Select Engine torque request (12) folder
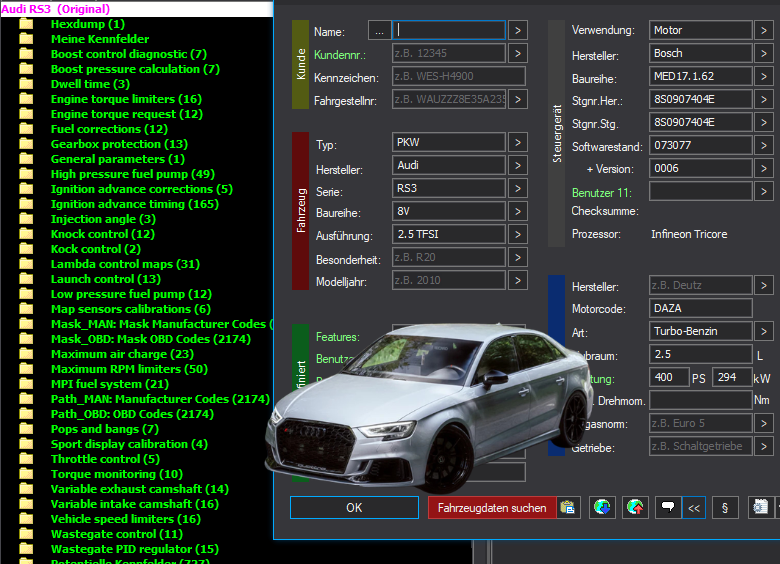The image size is (780, 564). point(127,114)
